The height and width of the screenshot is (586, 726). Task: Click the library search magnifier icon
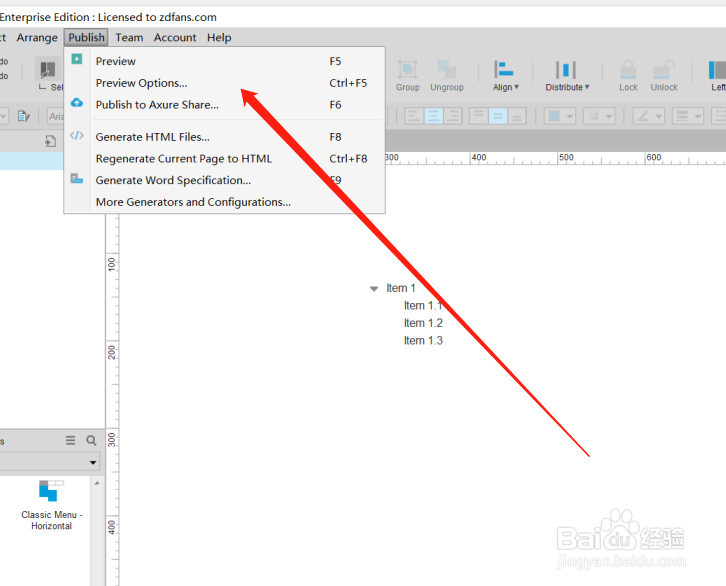click(x=91, y=440)
